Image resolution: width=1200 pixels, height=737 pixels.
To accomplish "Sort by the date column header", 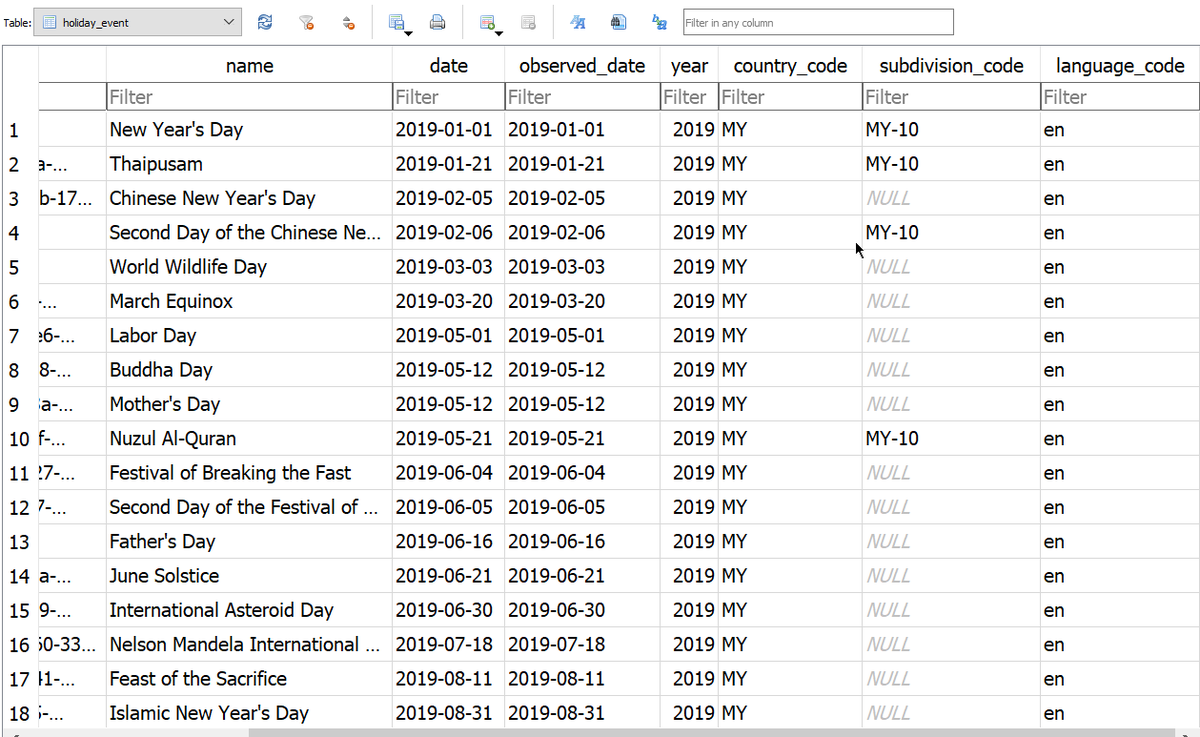I will coord(448,66).
